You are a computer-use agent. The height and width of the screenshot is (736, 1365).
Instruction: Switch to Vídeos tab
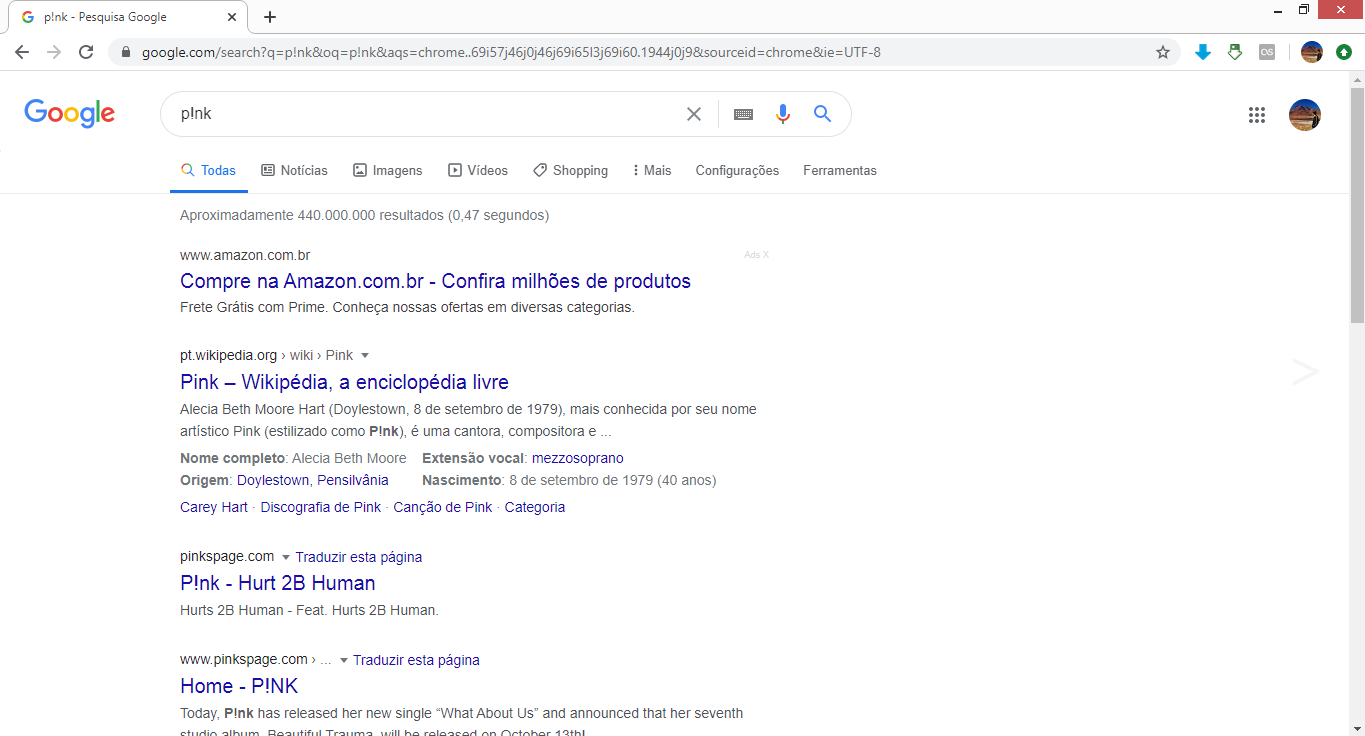point(478,171)
